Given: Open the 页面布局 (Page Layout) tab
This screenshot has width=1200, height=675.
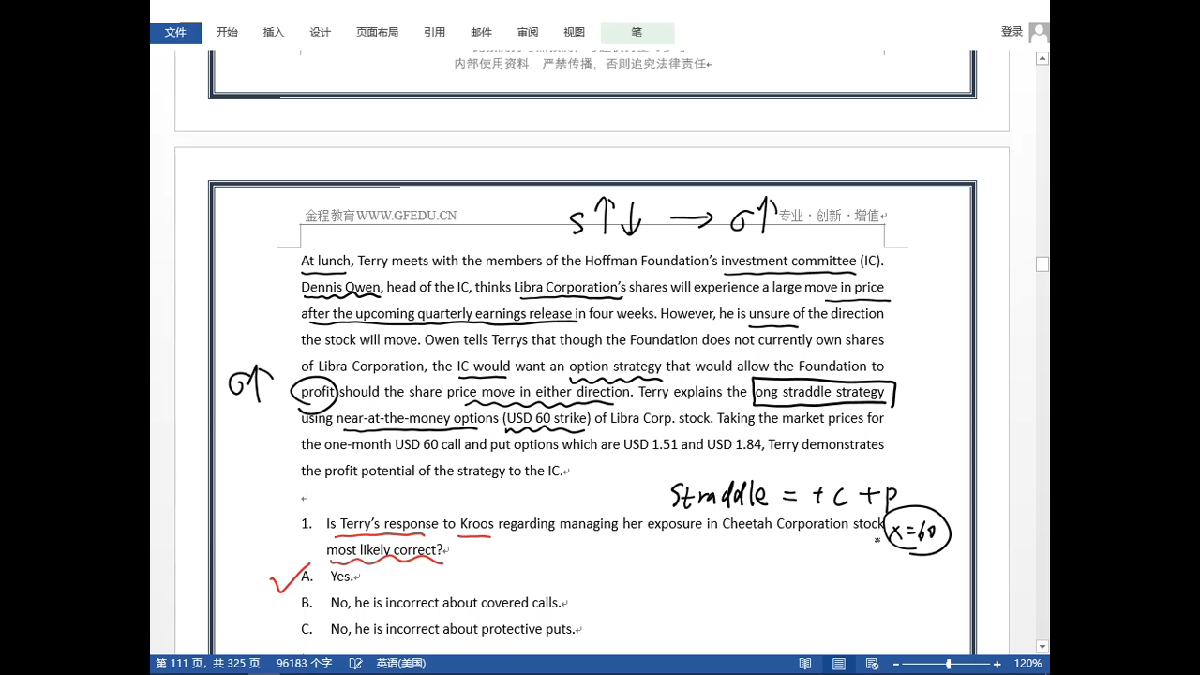Looking at the screenshot, I should click(x=377, y=32).
